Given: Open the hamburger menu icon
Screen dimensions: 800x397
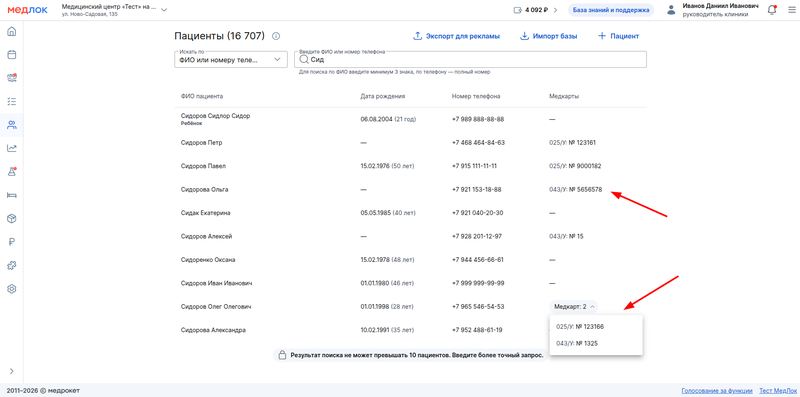Looking at the screenshot, I should pyautogui.click(x=791, y=10).
